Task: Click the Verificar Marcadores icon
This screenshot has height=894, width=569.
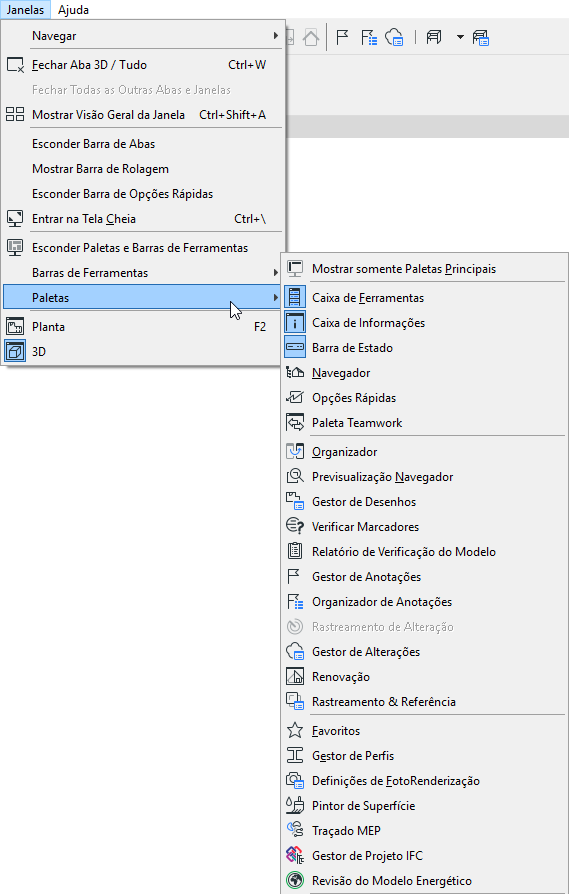Action: point(295,526)
